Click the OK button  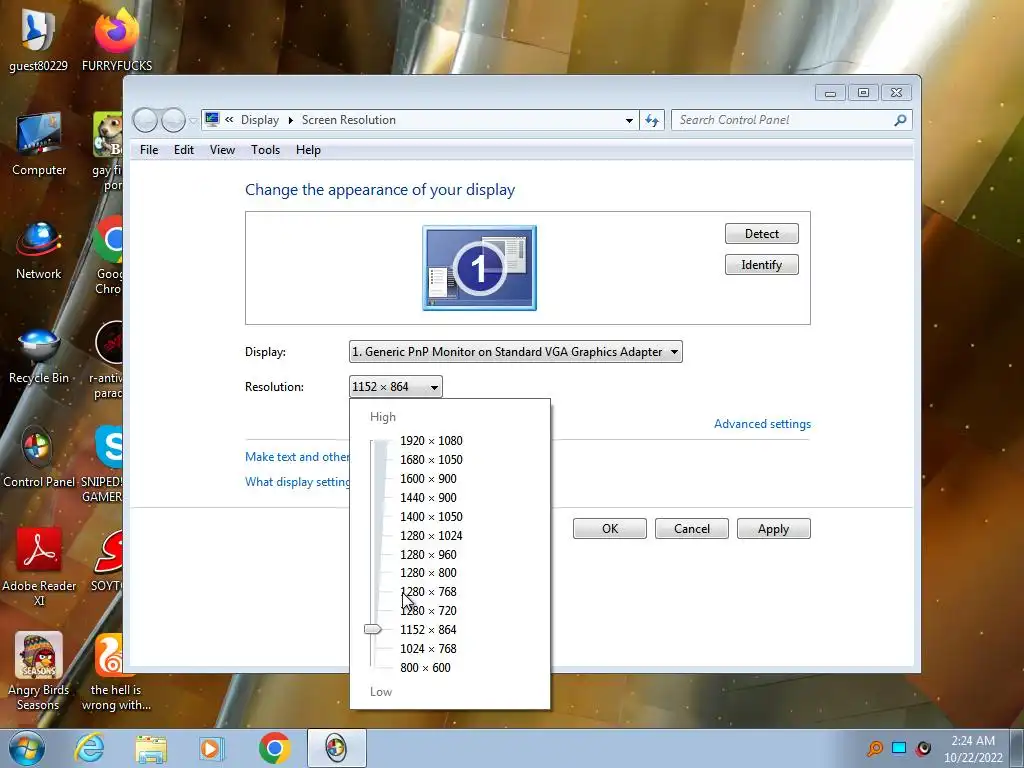point(610,529)
